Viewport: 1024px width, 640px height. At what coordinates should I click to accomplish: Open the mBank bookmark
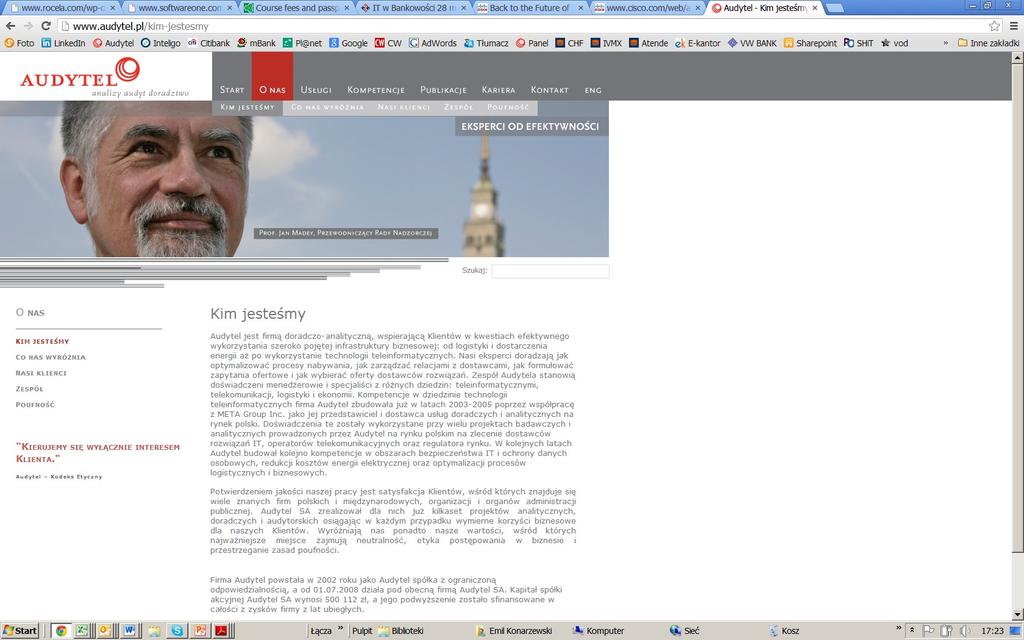pyautogui.click(x=256, y=43)
